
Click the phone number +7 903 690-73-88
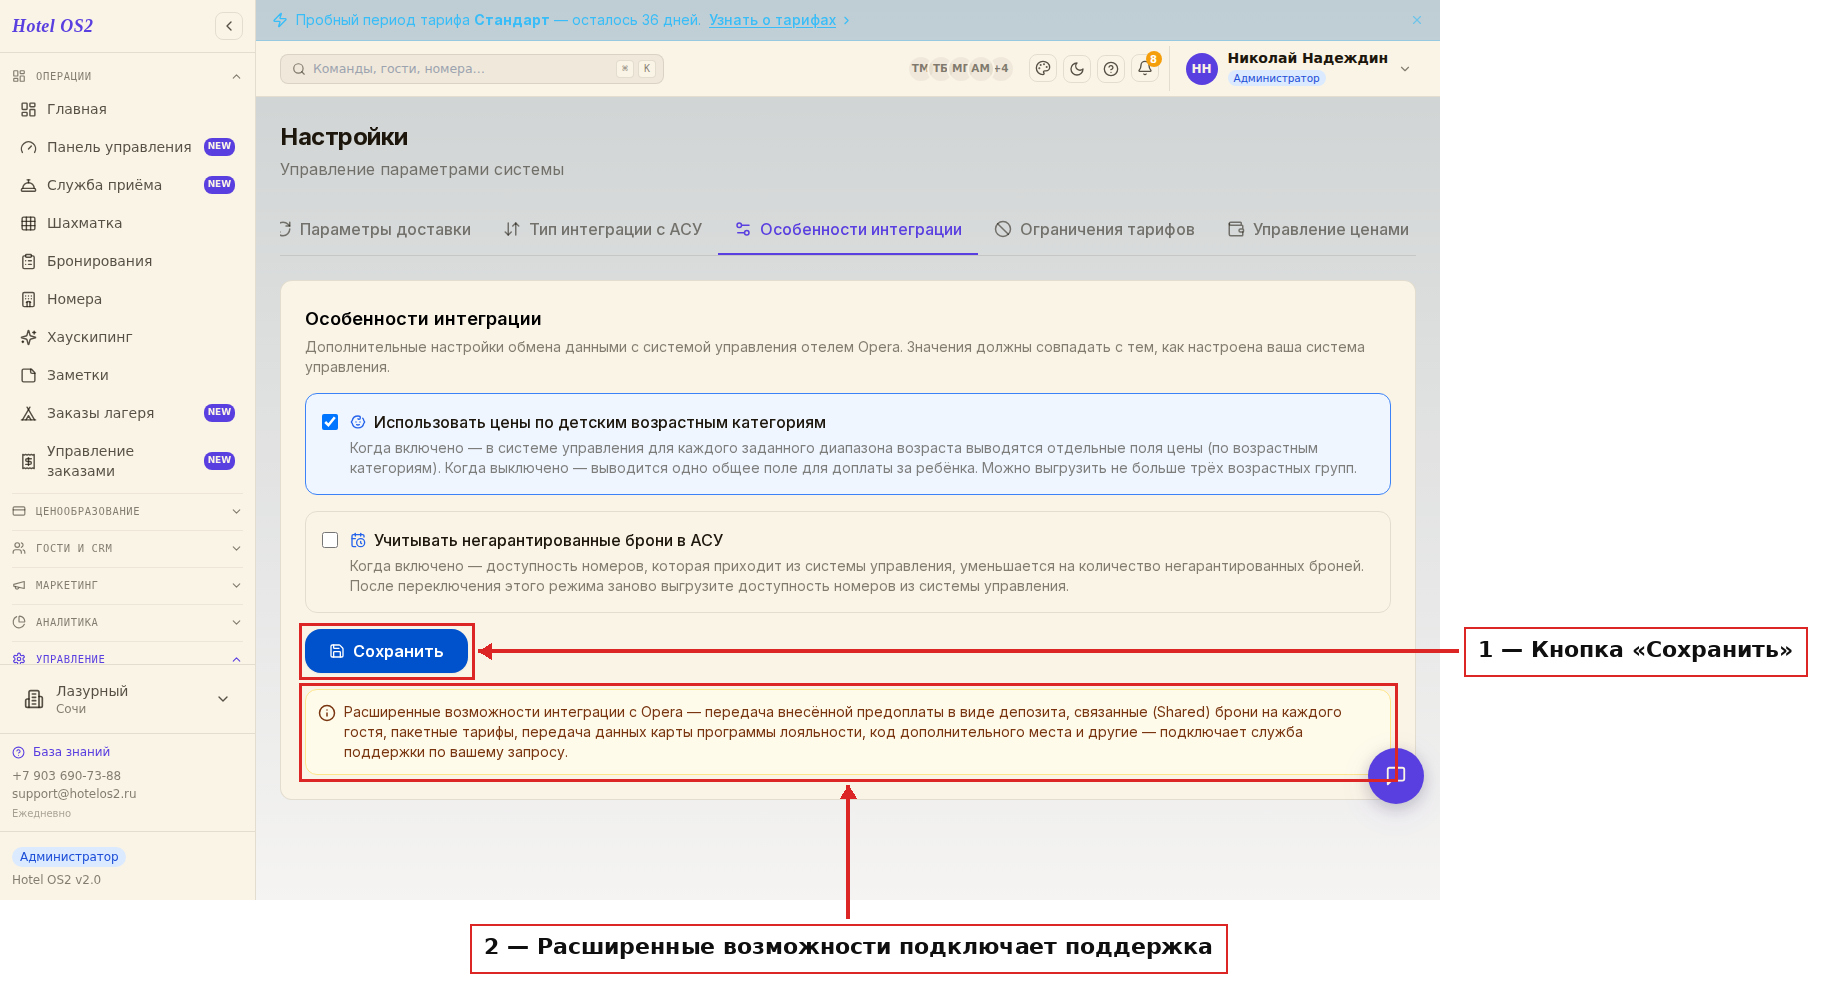(x=66, y=776)
